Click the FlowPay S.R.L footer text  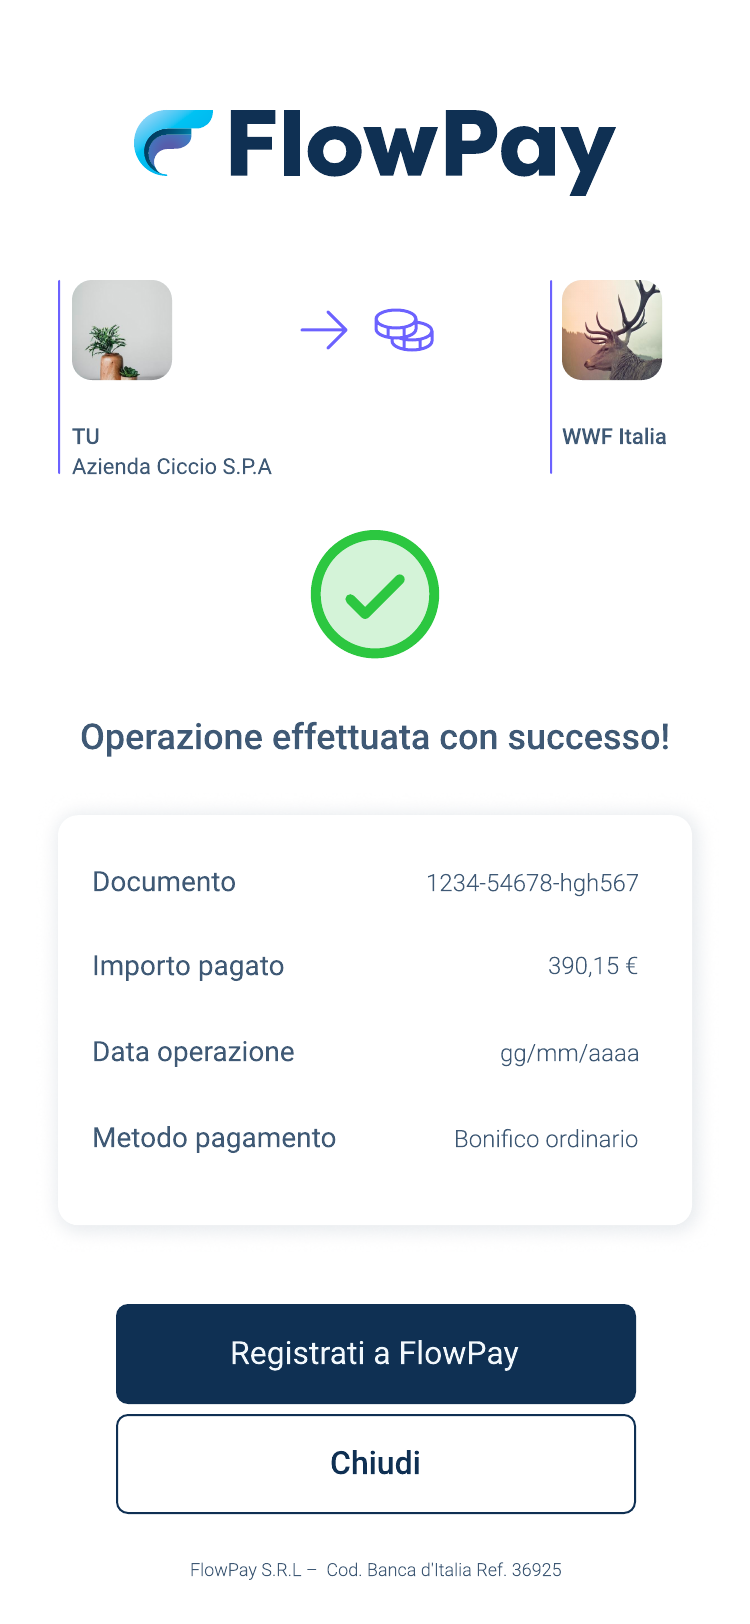[x=376, y=1570]
